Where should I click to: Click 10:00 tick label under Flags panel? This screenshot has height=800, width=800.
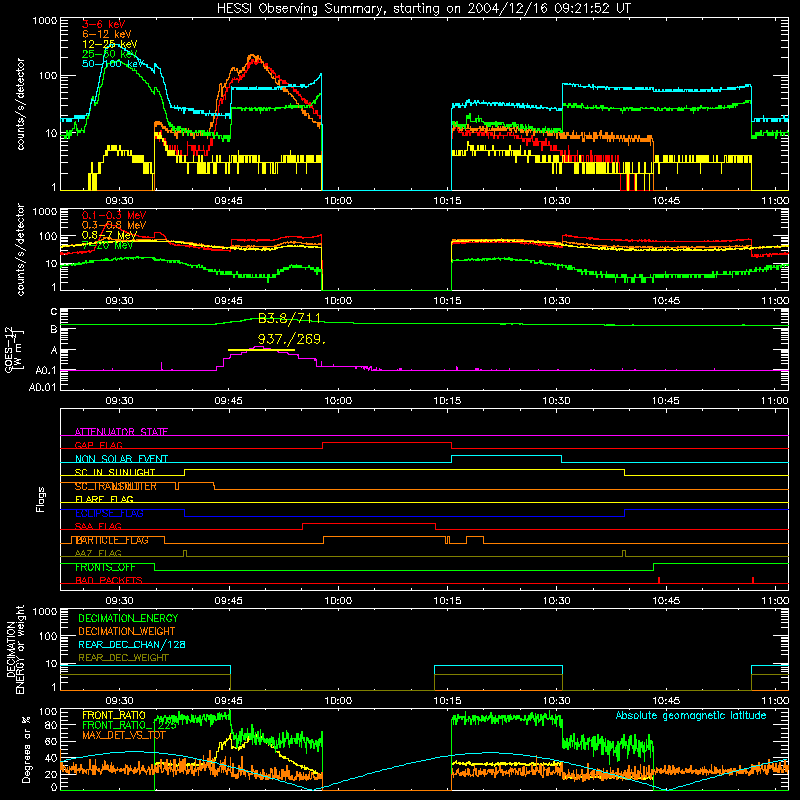pos(338,601)
